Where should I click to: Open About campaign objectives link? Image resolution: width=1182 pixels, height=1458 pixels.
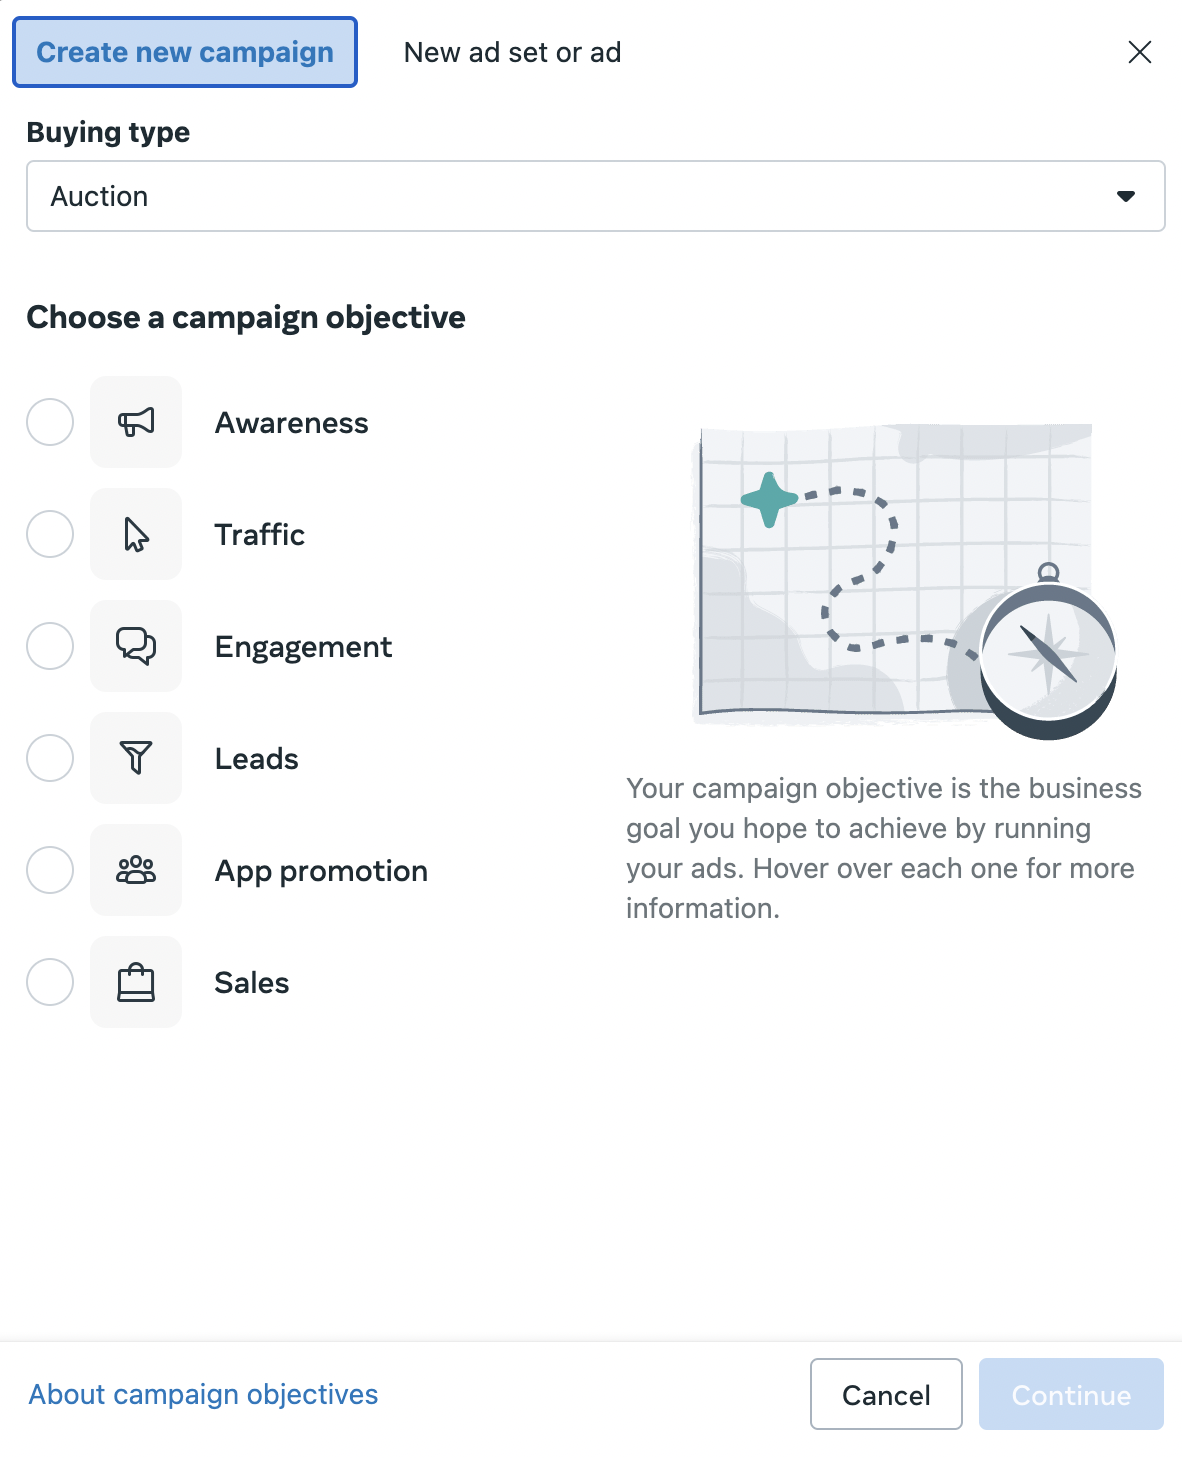click(203, 1394)
